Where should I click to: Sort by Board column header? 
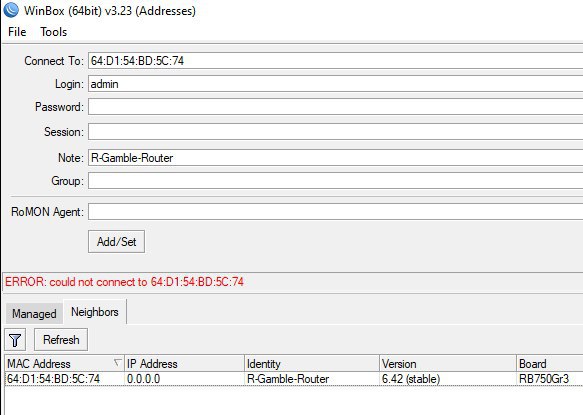click(x=550, y=363)
